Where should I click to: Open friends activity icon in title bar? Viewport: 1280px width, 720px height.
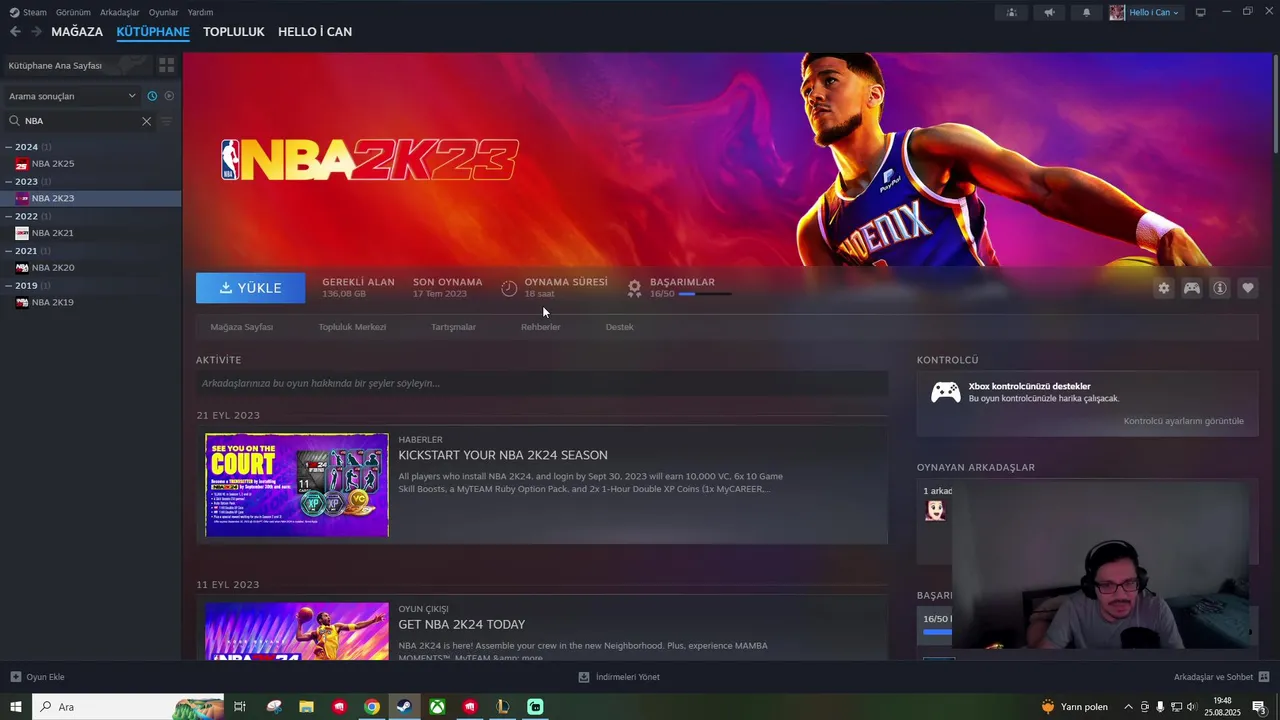click(1011, 12)
